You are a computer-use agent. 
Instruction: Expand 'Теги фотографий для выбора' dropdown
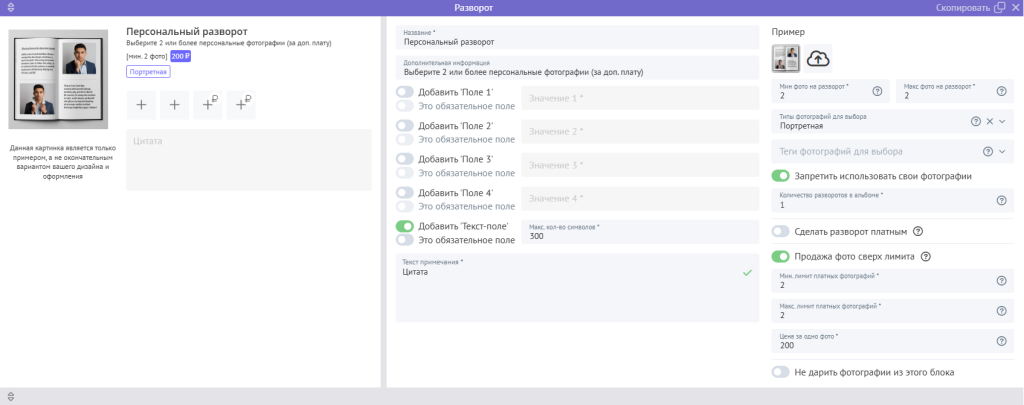click(1002, 151)
